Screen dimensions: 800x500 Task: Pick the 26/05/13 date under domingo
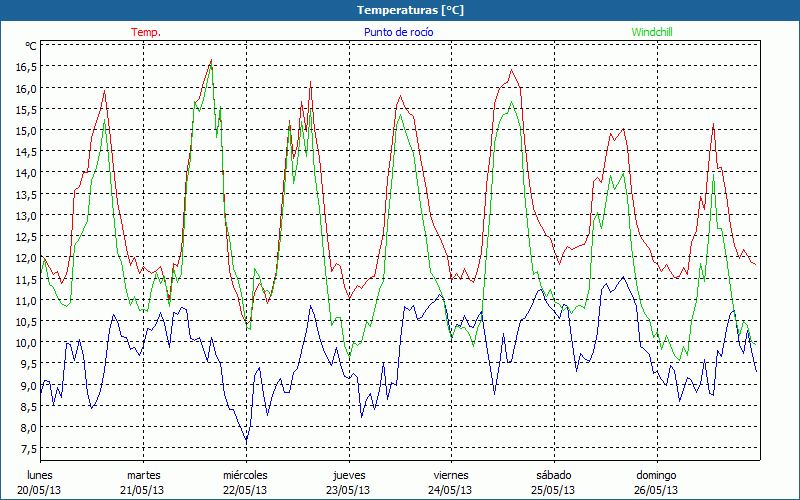pyautogui.click(x=656, y=490)
